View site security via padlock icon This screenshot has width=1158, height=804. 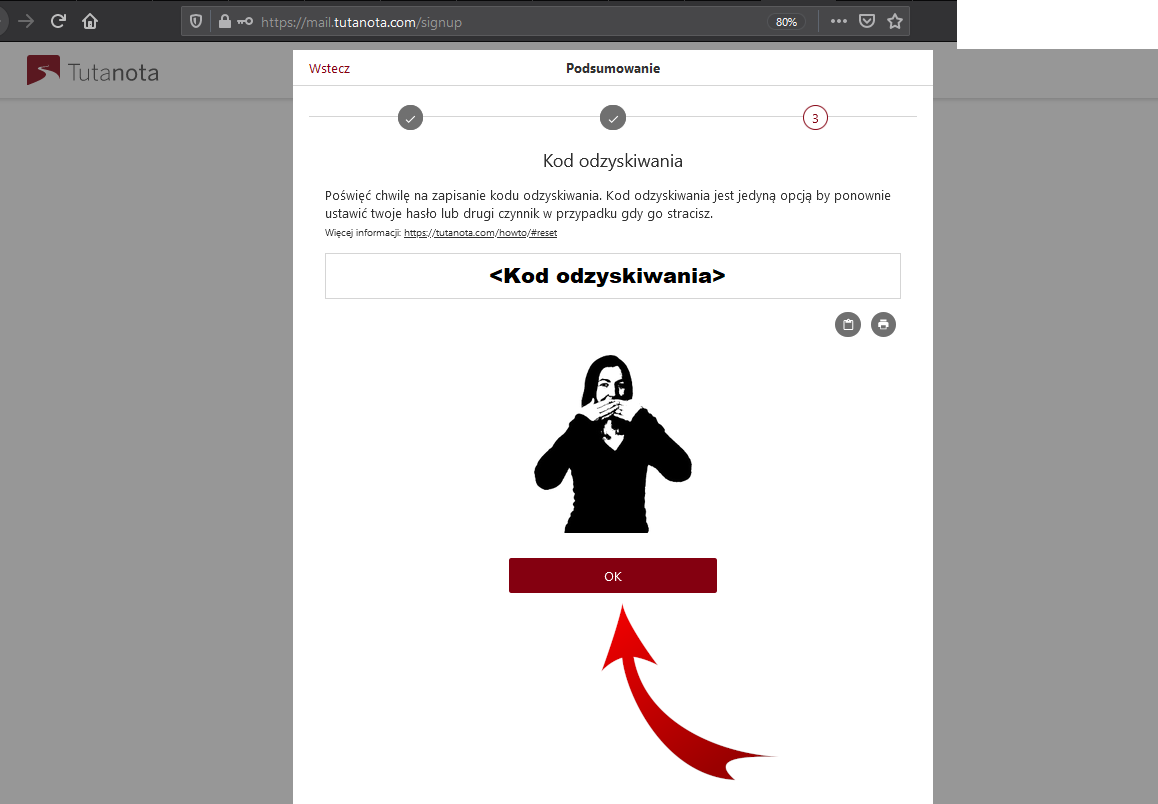pos(225,21)
